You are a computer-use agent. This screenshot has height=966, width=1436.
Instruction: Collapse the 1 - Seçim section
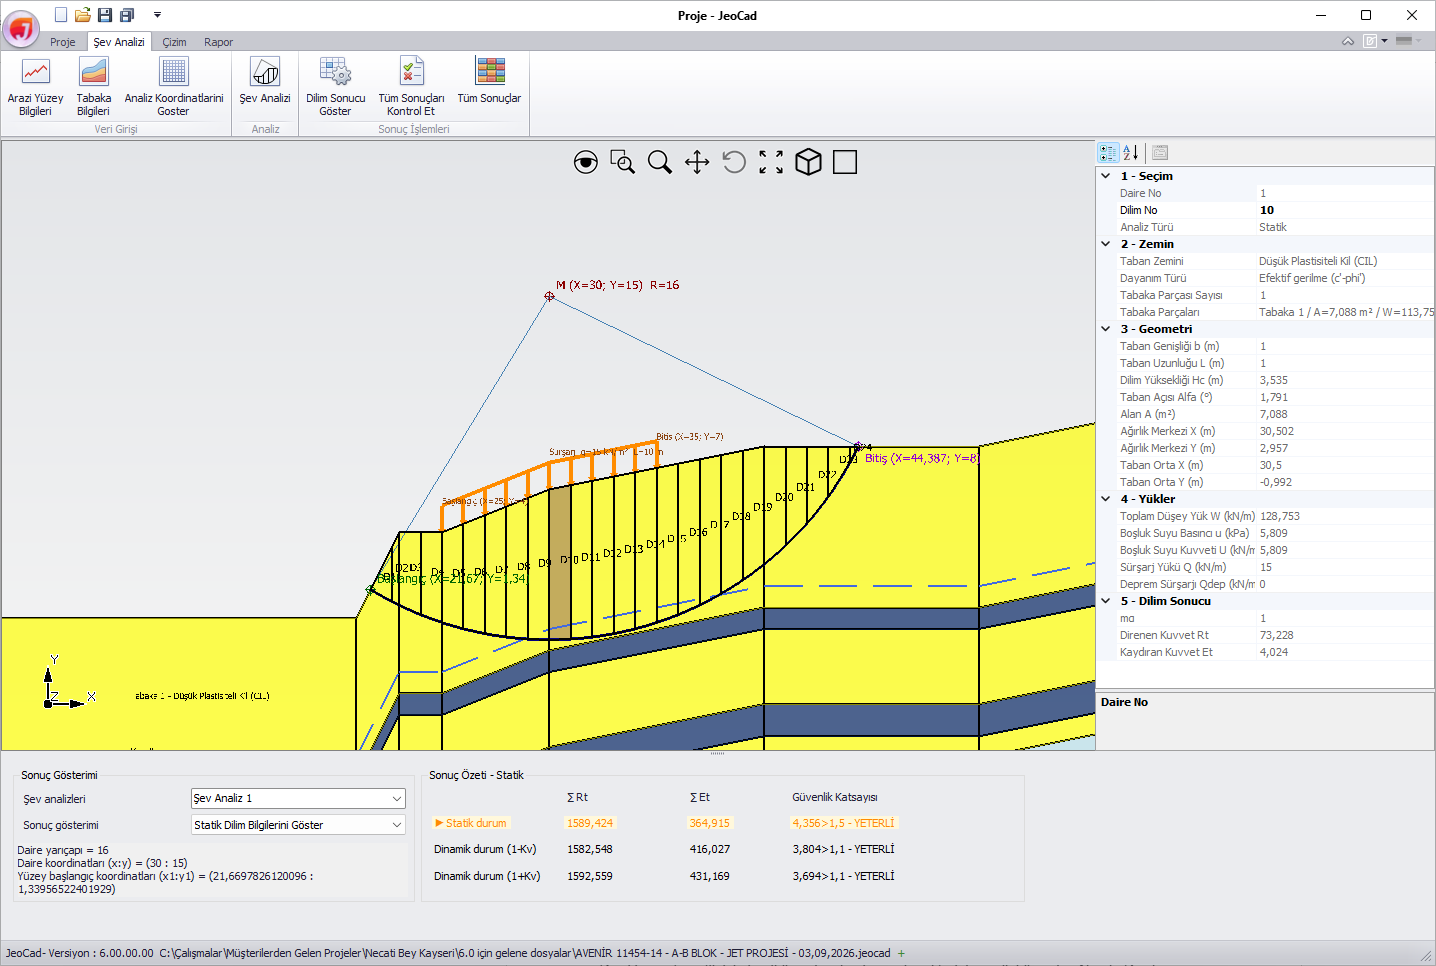click(x=1106, y=176)
